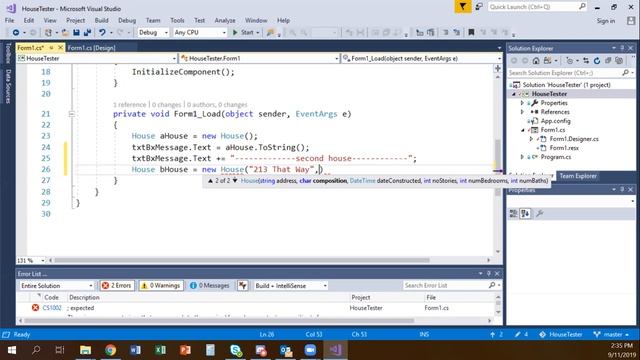Click the Save (floppy disk) toolbar icon

coord(76,32)
